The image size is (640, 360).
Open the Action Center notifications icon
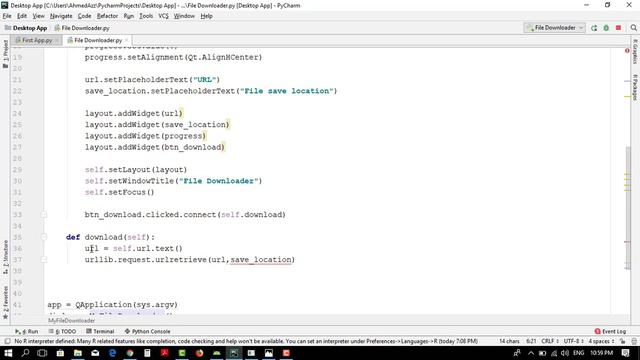coord(626,353)
